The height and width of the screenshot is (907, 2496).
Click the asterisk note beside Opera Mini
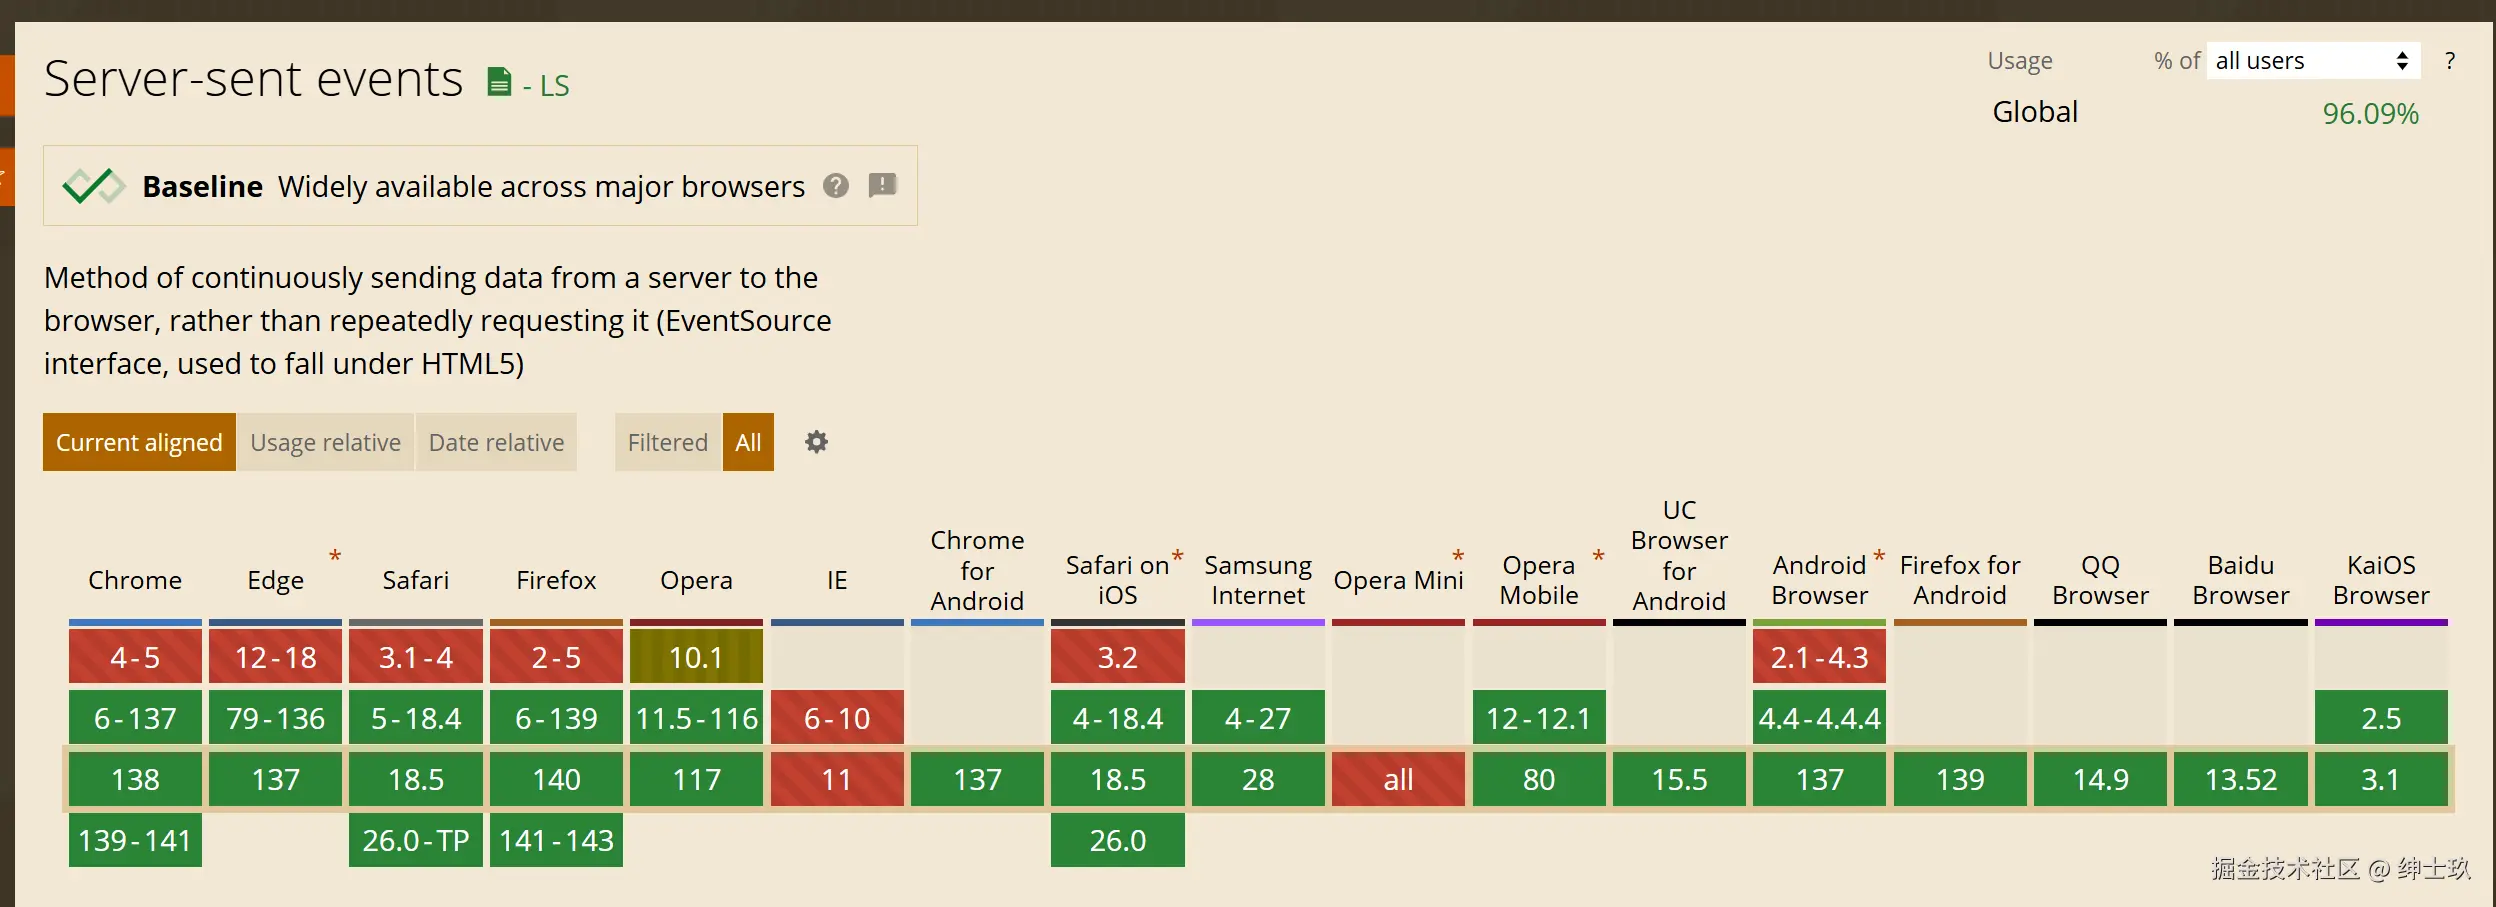coord(1458,556)
